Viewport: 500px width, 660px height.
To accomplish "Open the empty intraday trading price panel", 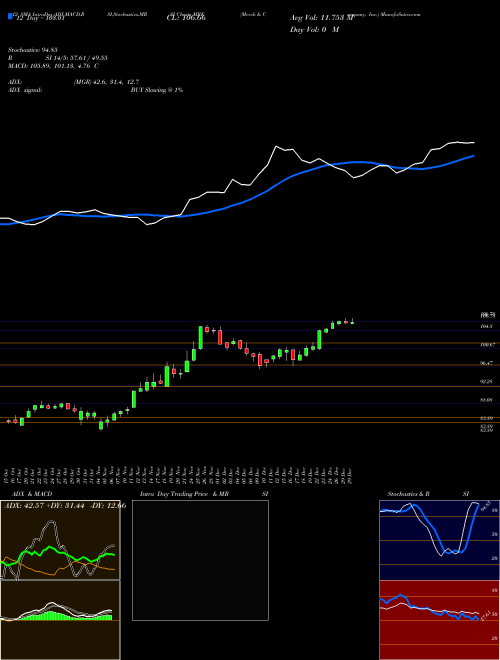I will 200,560.
